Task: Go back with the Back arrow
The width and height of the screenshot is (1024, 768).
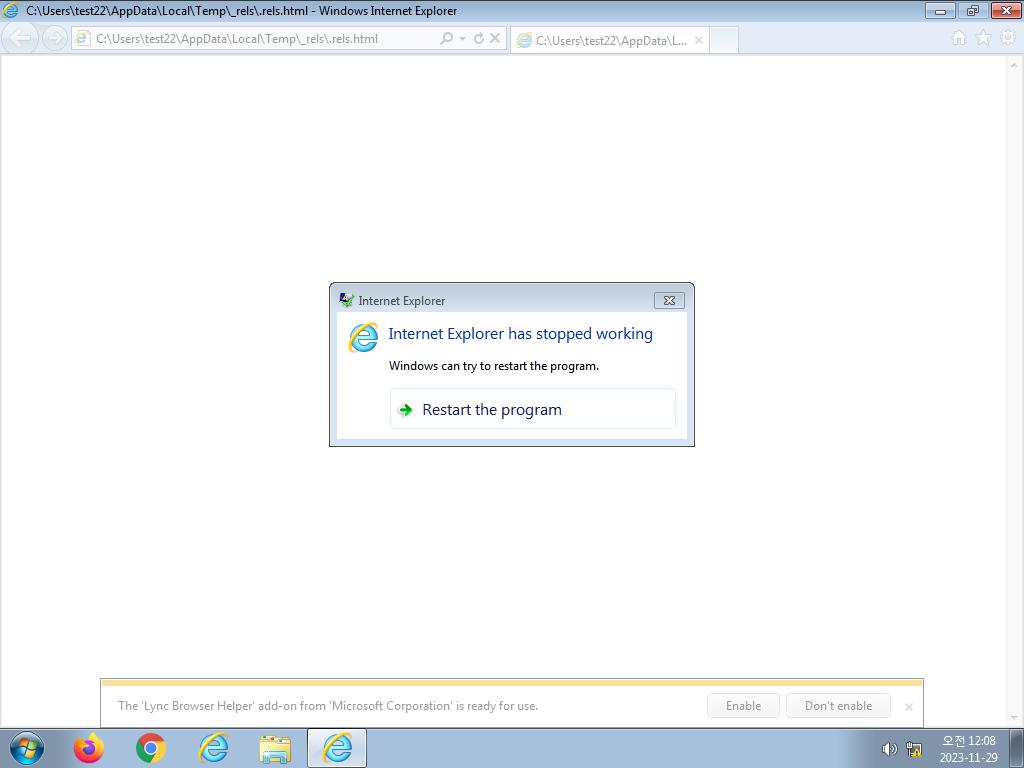Action: tap(21, 39)
